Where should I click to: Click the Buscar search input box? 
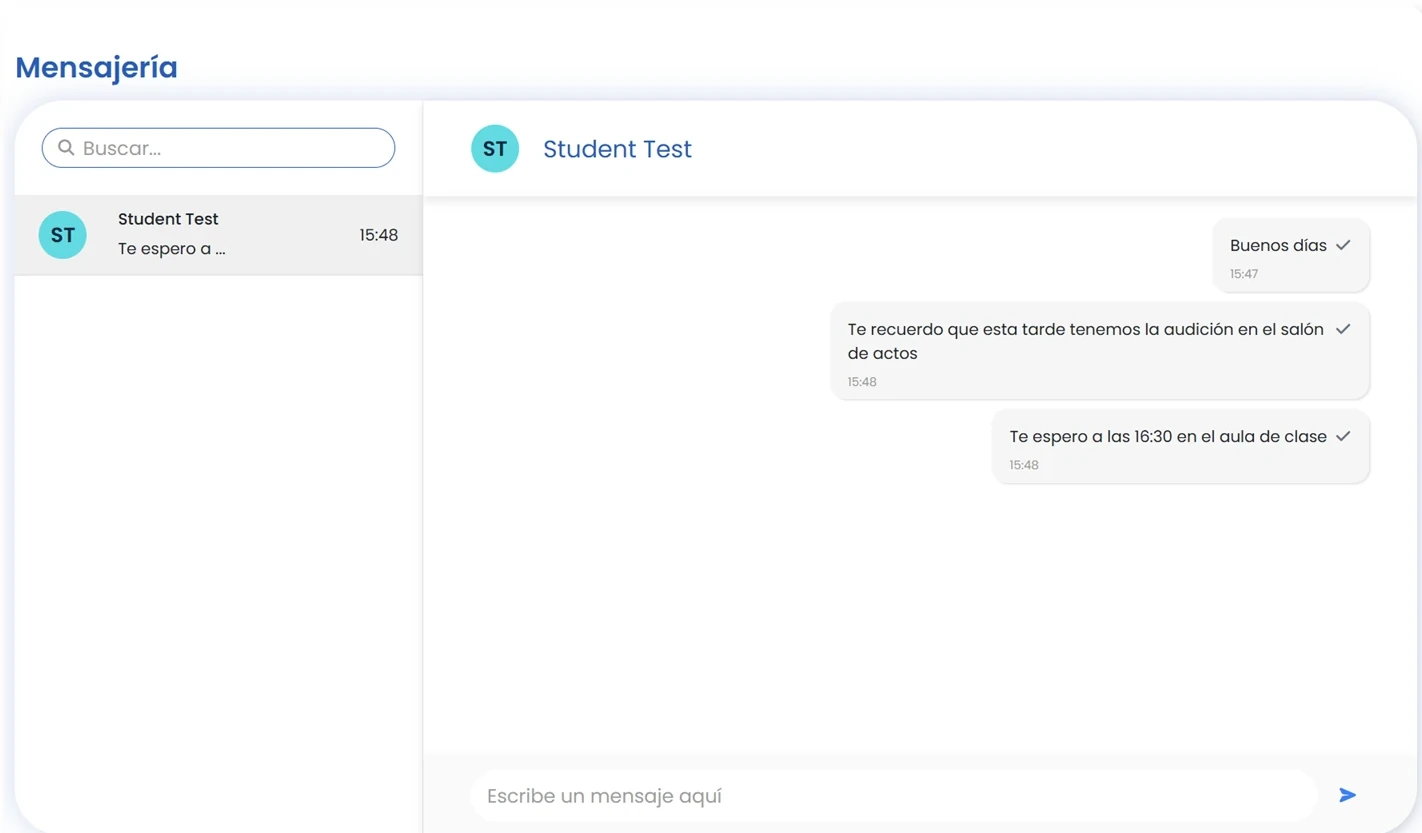[x=217, y=147]
